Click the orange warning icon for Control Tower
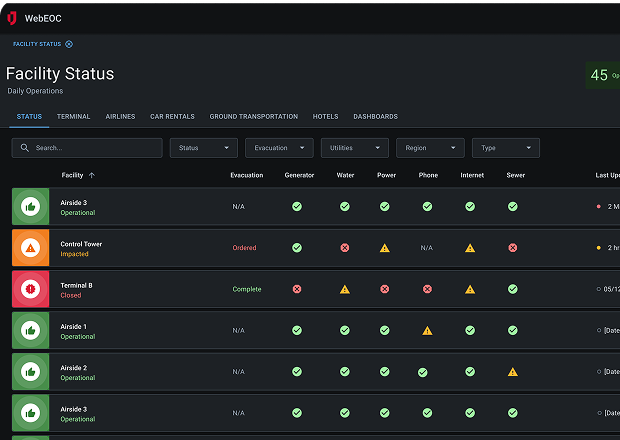 point(30,248)
